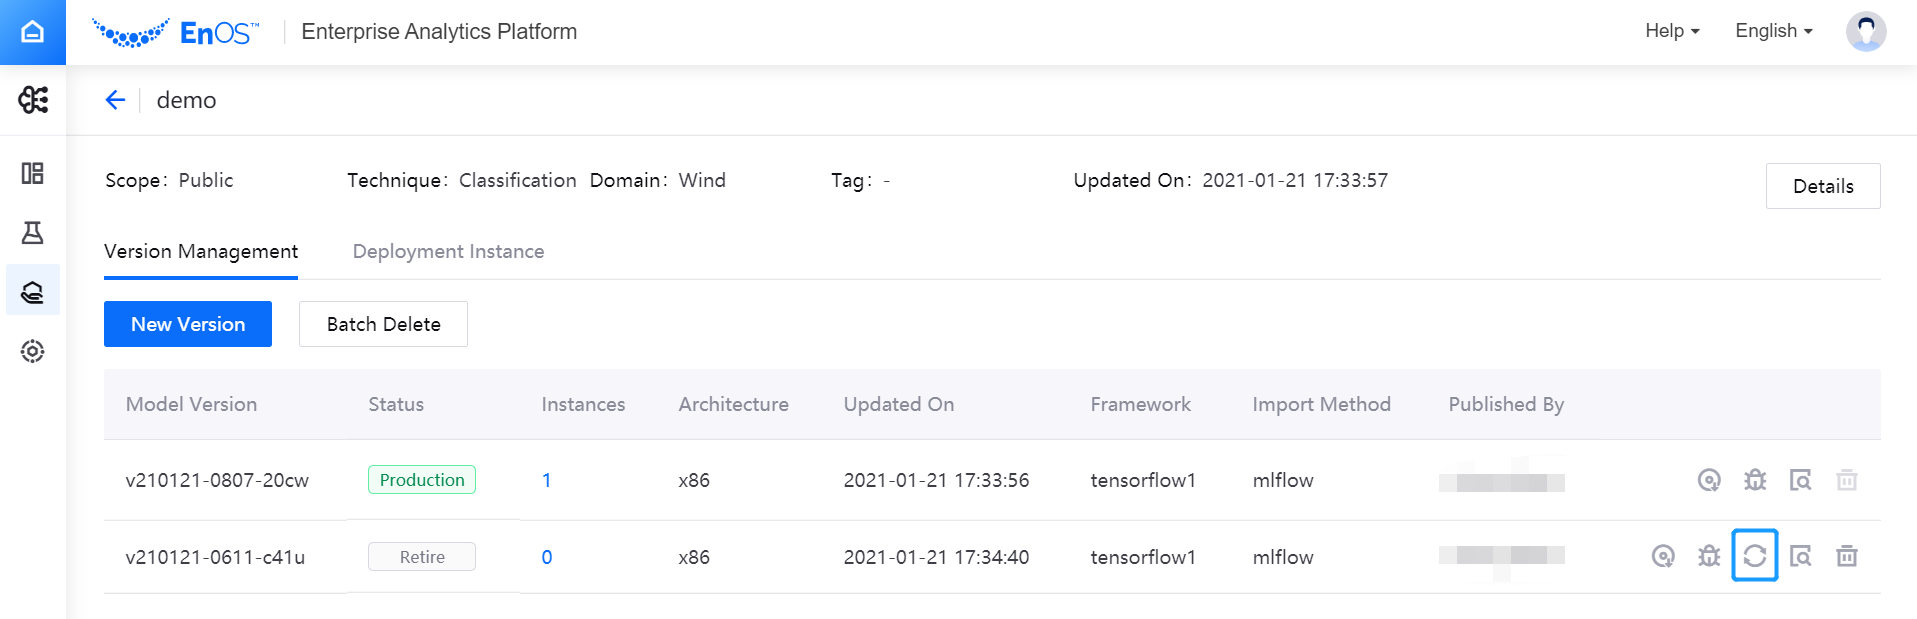Select the Version Management tab
The image size is (1917, 619).
[x=201, y=252]
